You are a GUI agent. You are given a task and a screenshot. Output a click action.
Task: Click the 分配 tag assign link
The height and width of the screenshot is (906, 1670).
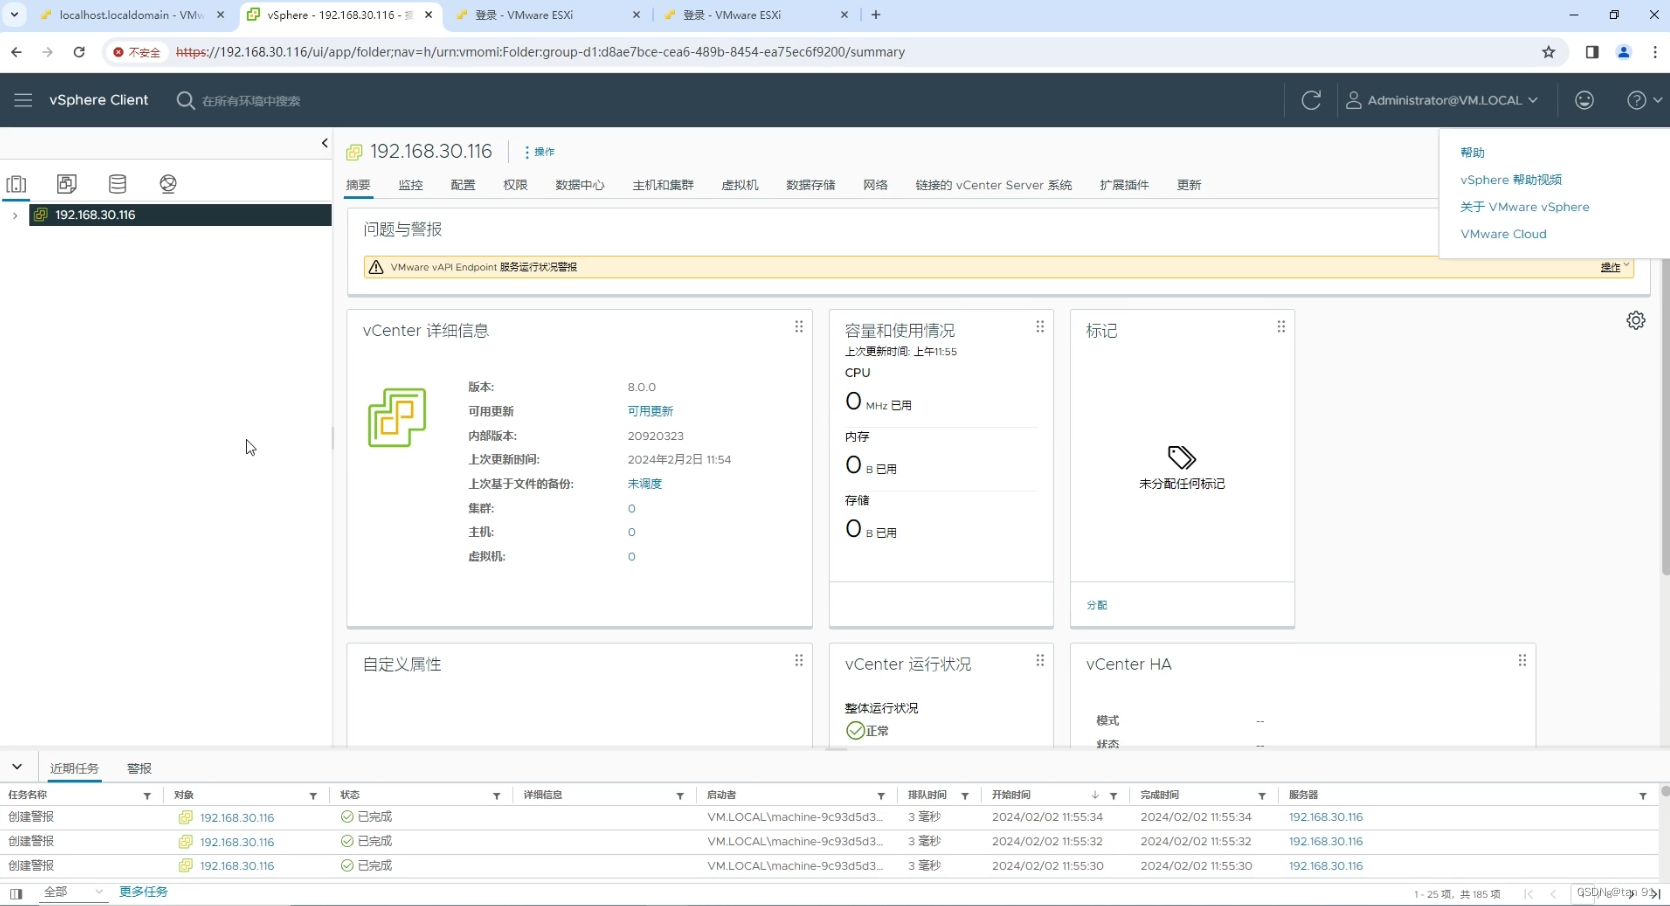[1097, 605]
